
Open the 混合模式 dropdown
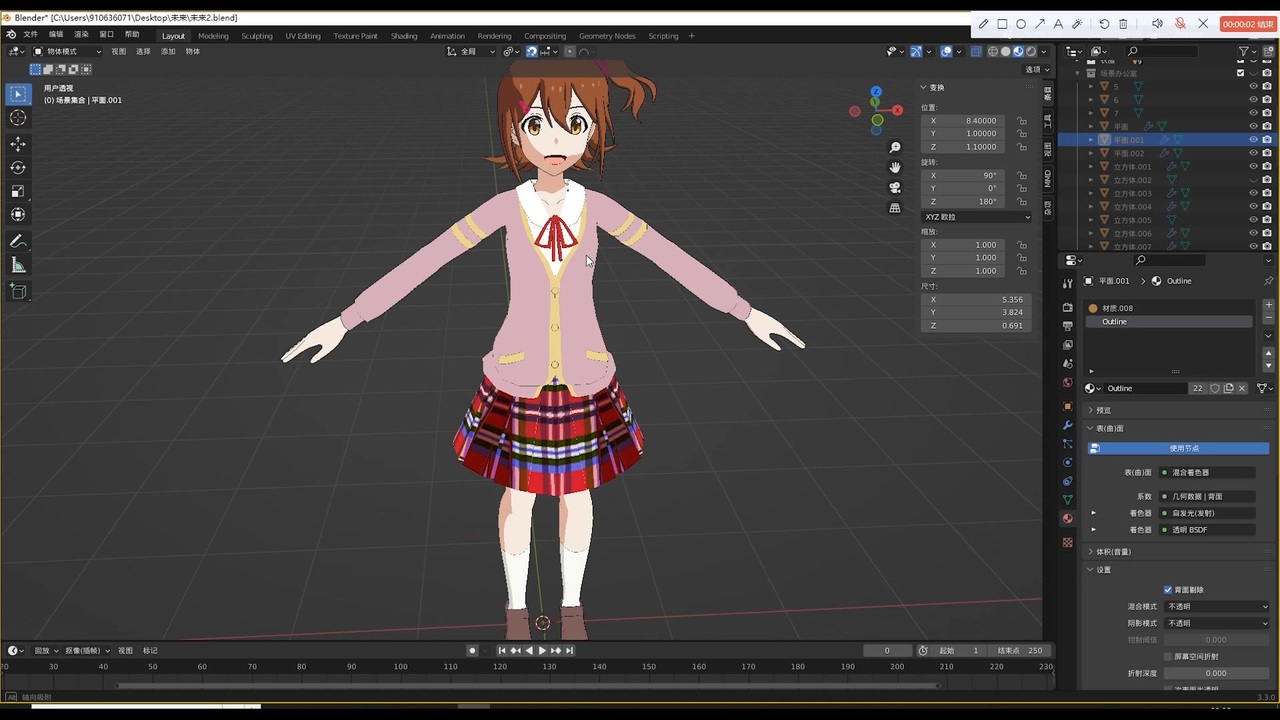[1217, 607]
